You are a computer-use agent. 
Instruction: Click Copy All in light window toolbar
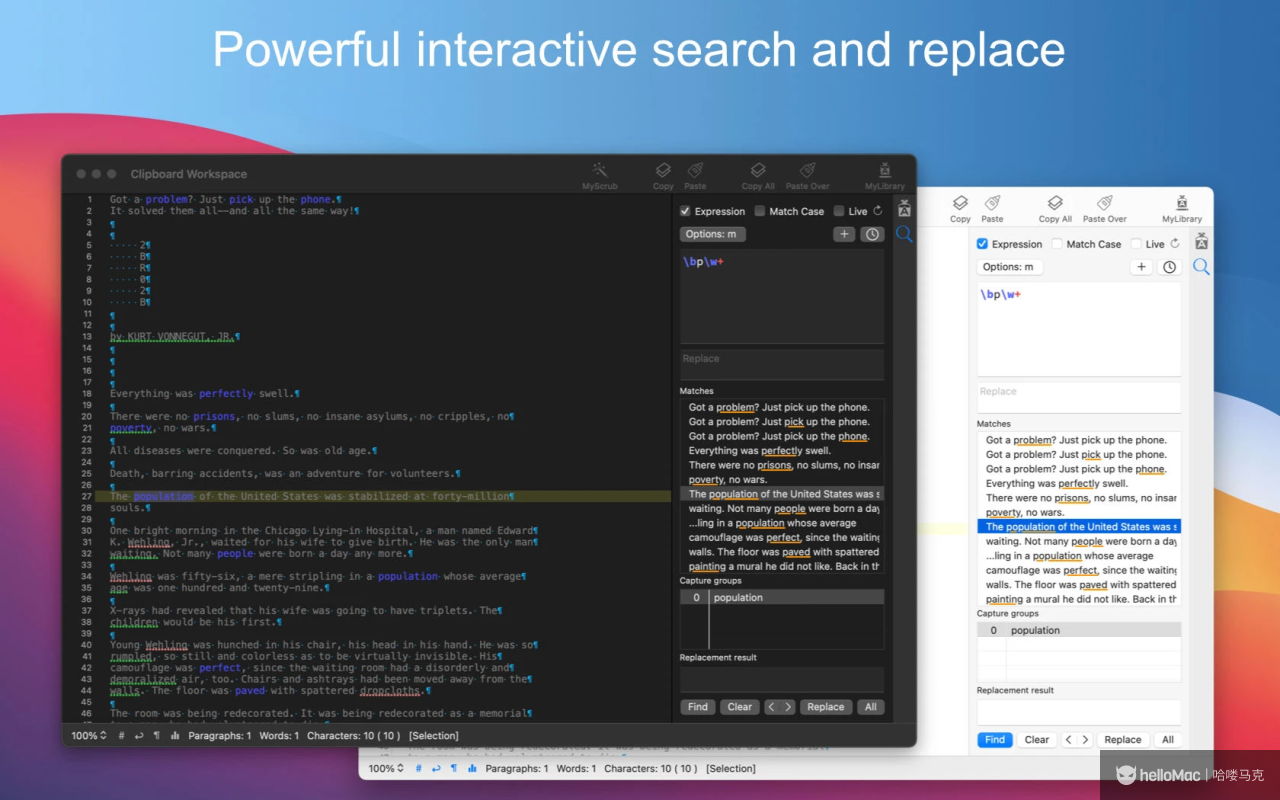click(1055, 209)
